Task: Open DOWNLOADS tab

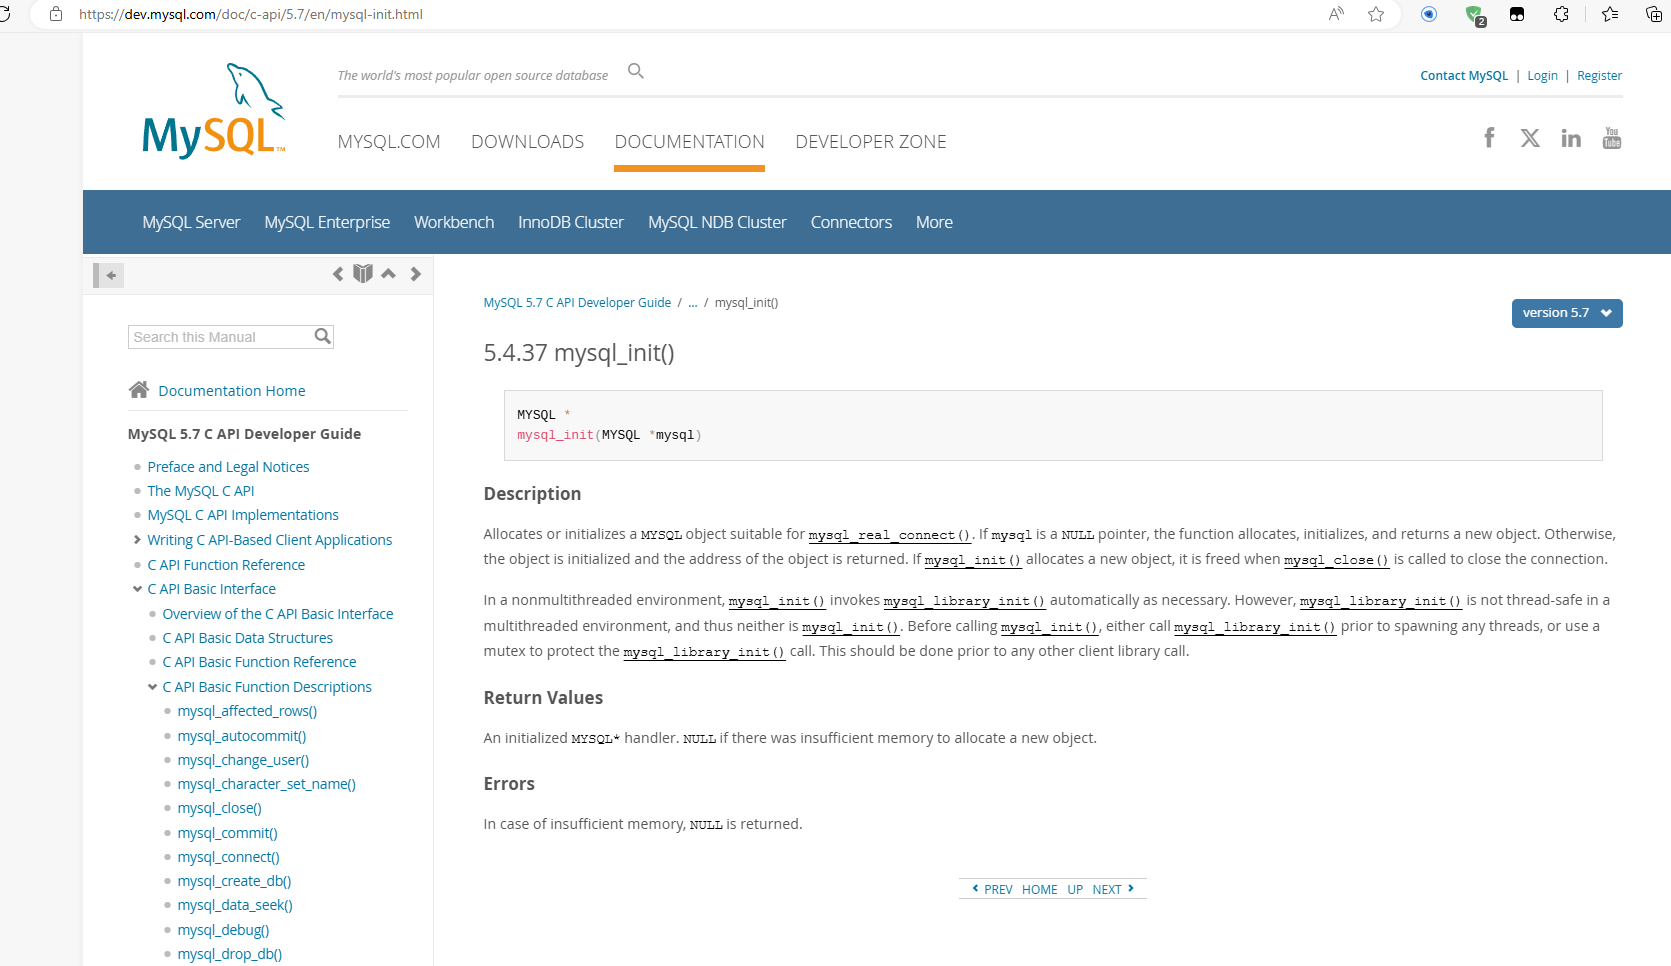Action: click(x=528, y=142)
